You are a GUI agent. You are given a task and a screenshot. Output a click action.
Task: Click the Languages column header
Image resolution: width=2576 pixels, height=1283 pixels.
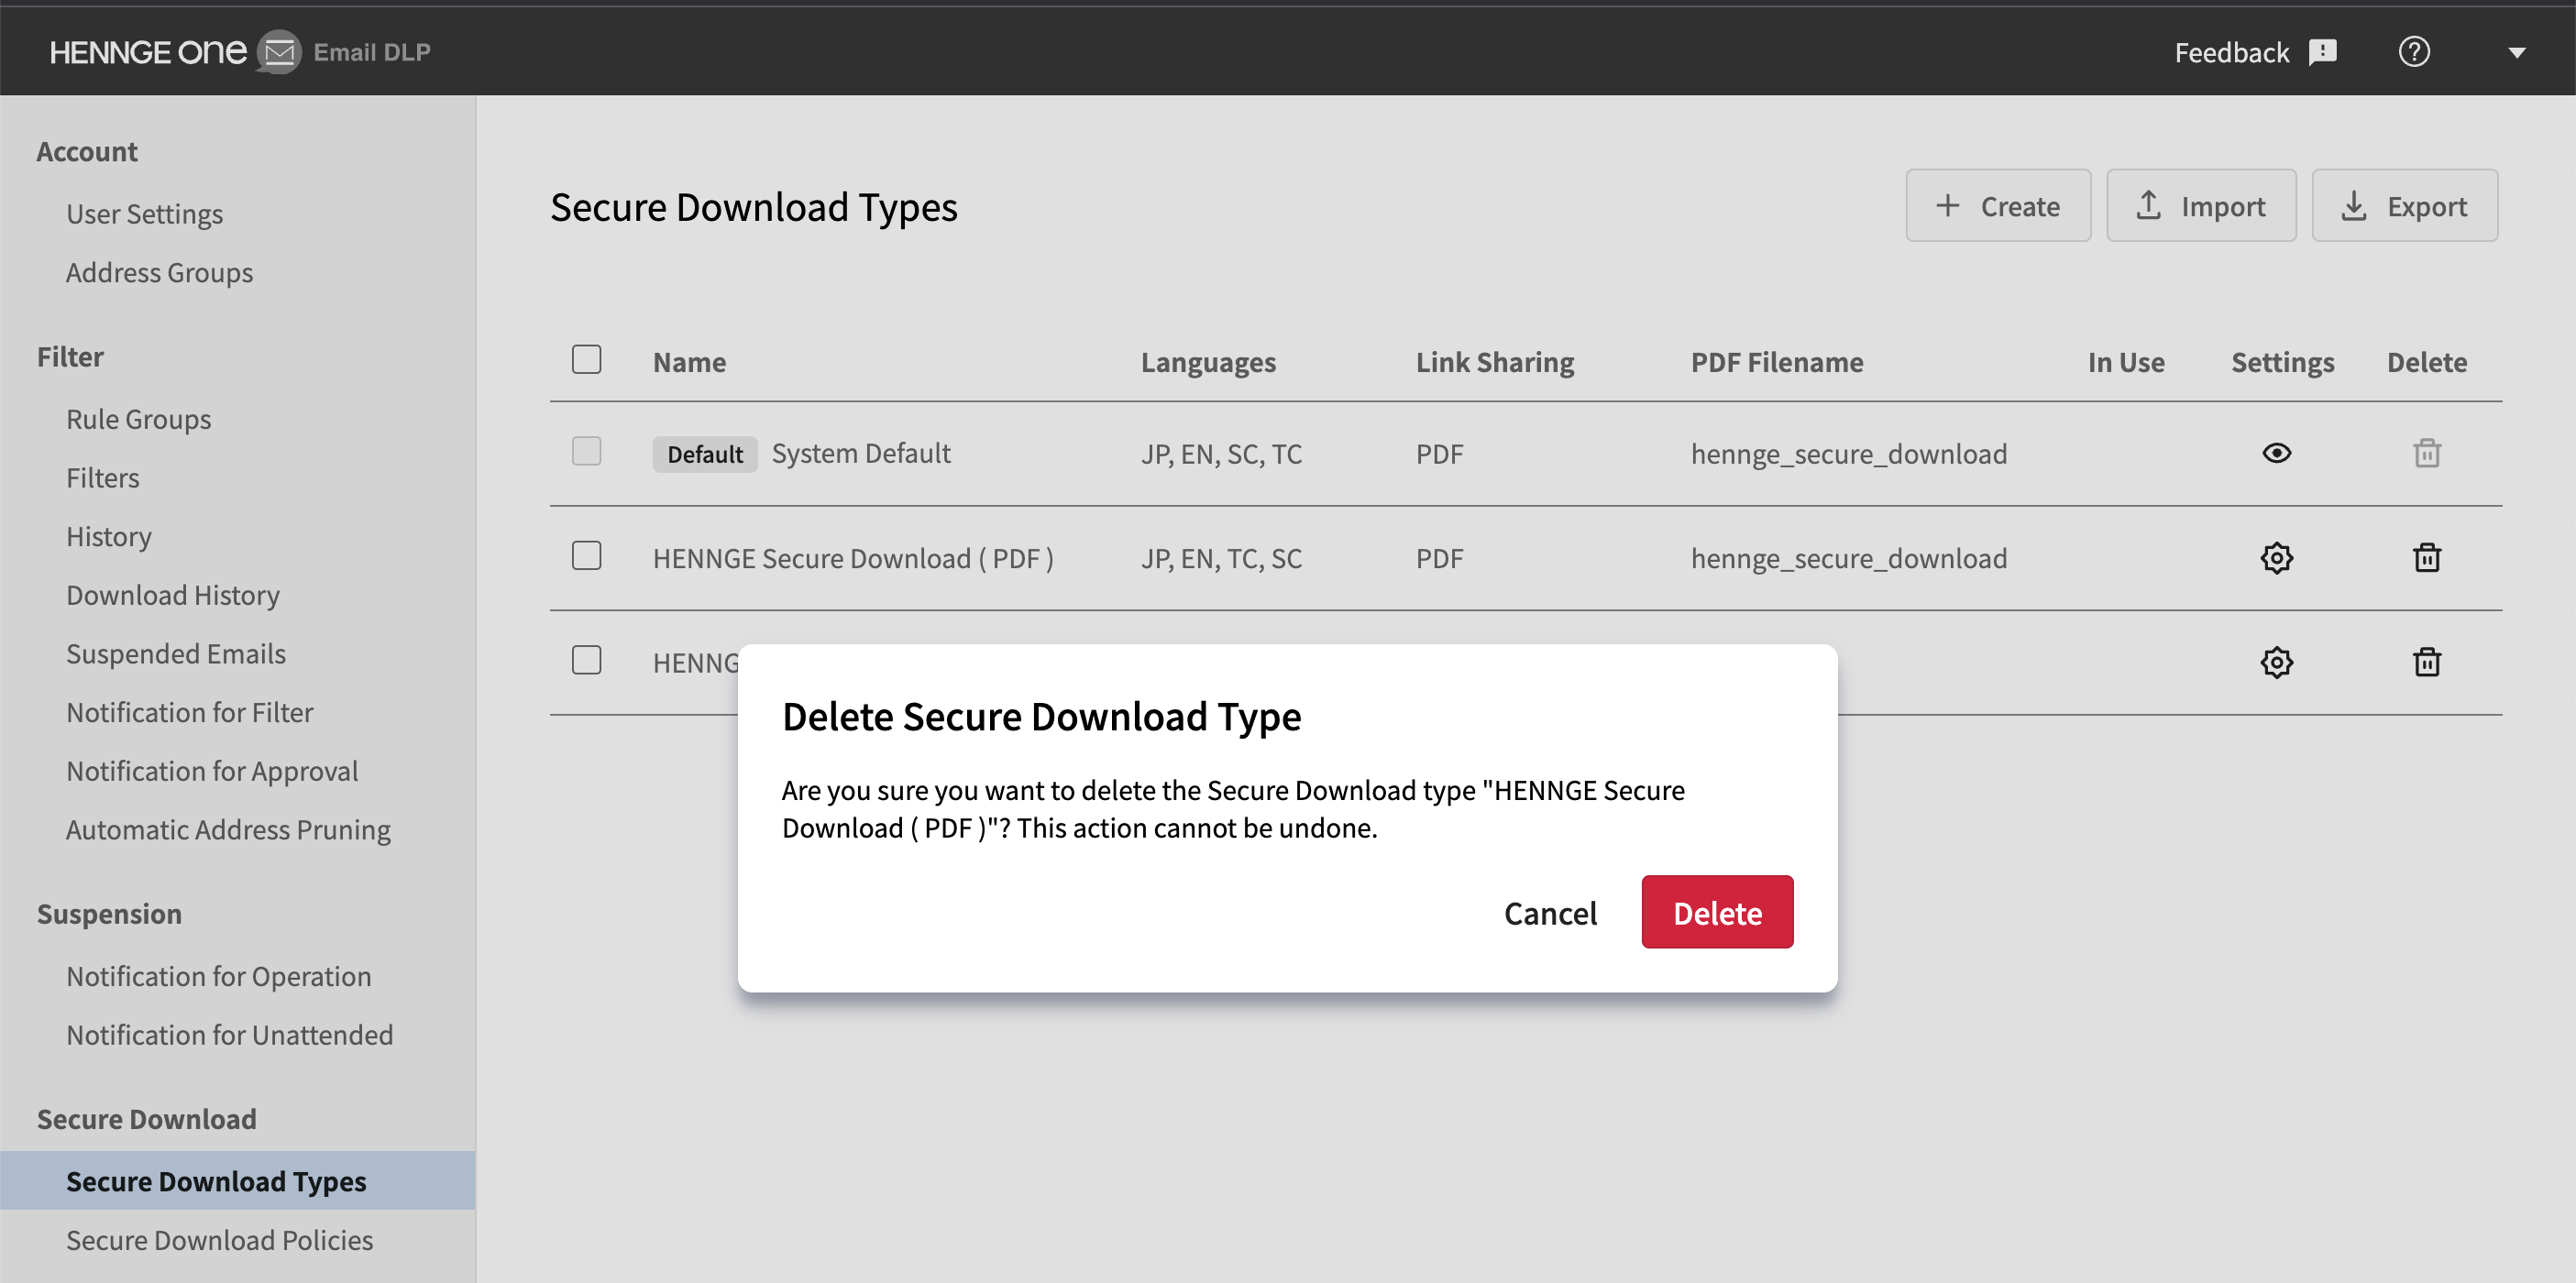click(x=1208, y=362)
